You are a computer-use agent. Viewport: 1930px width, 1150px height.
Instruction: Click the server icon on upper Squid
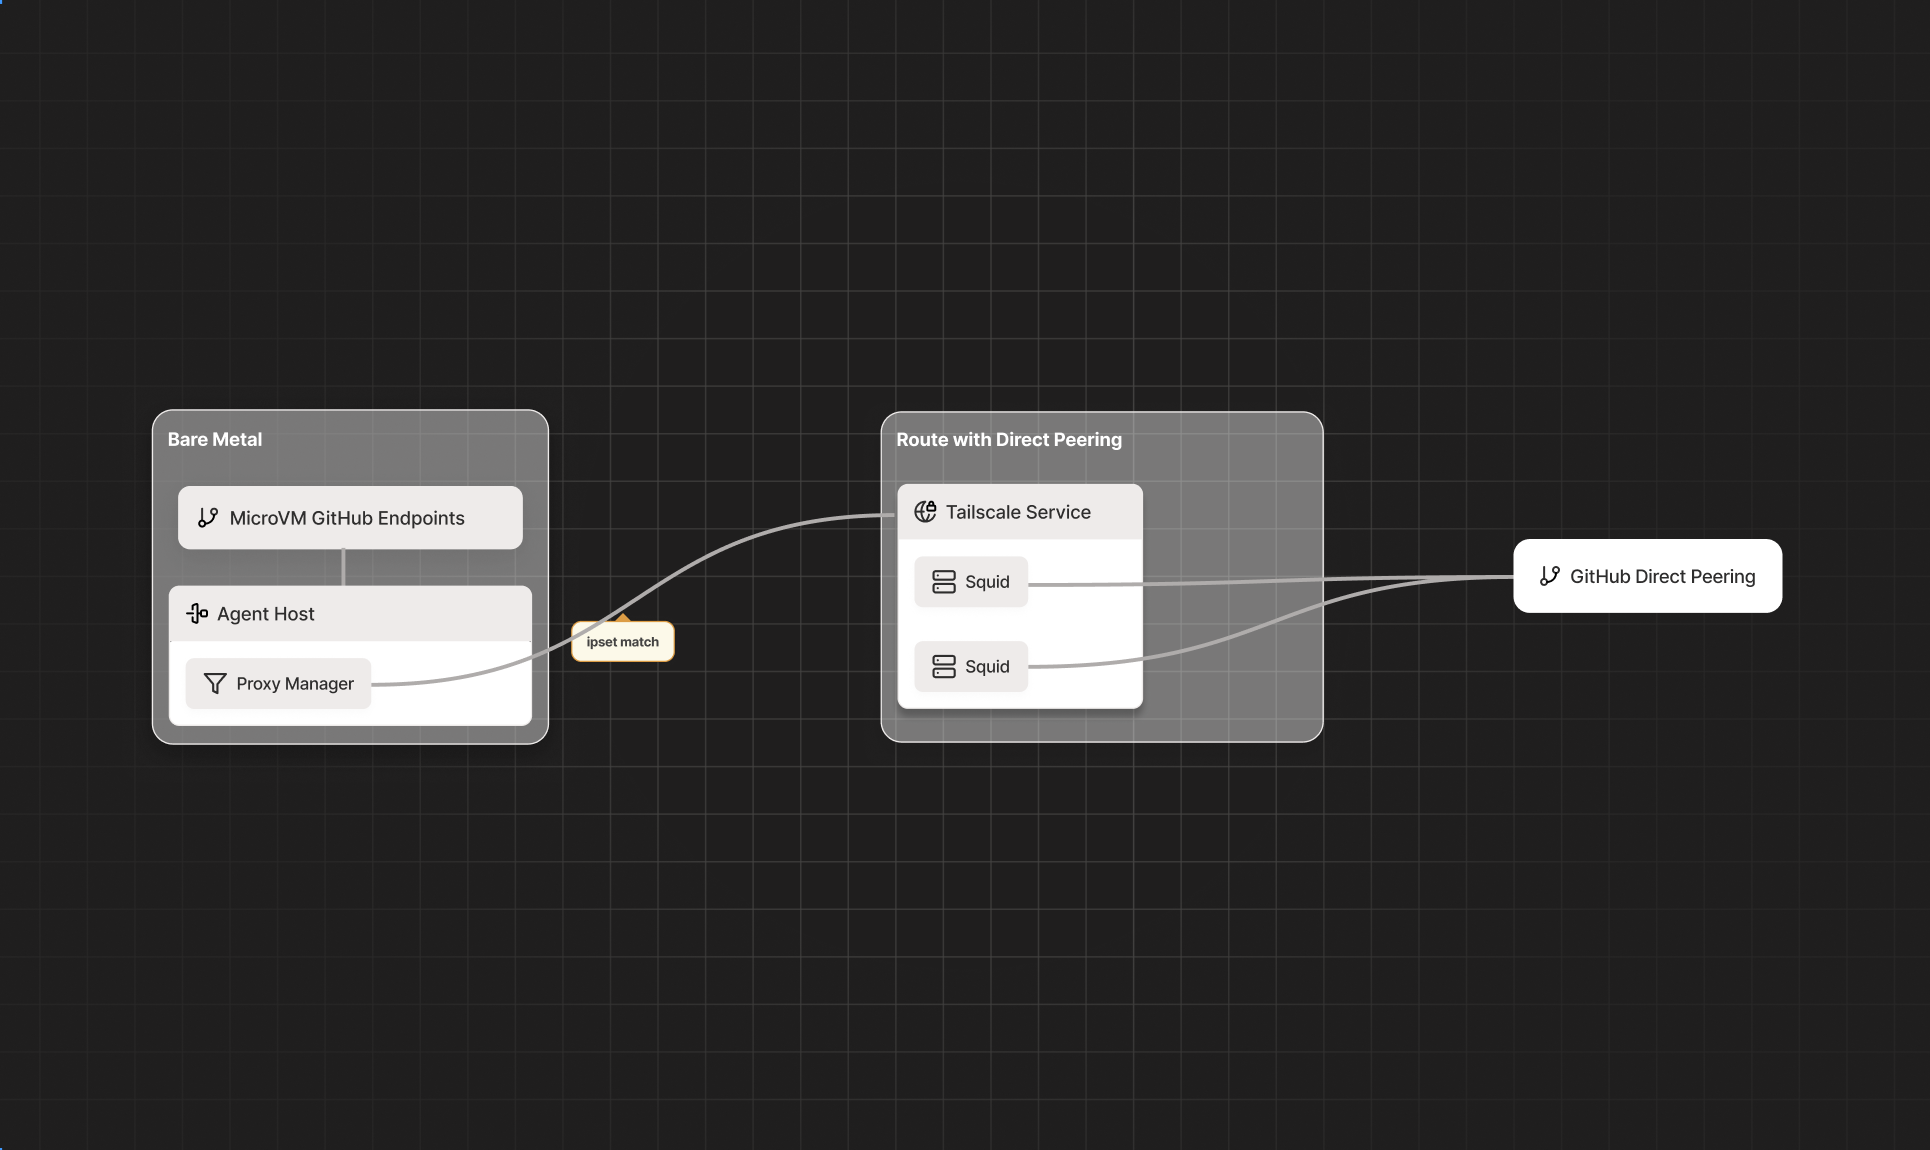[943, 582]
